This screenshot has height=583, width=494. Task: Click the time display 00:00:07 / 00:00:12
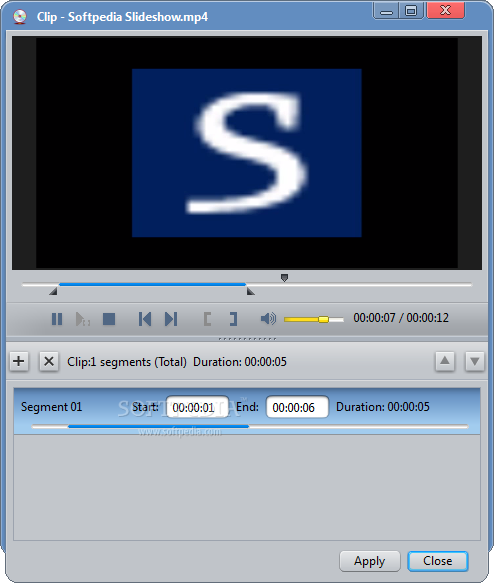pyautogui.click(x=401, y=318)
